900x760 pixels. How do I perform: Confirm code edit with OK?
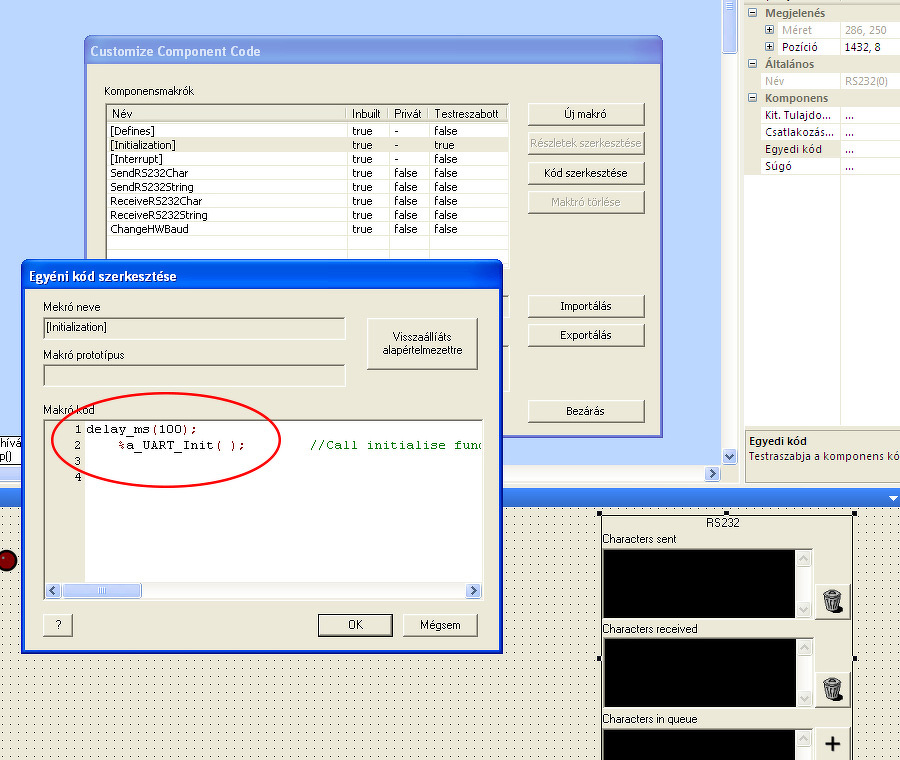coord(355,625)
